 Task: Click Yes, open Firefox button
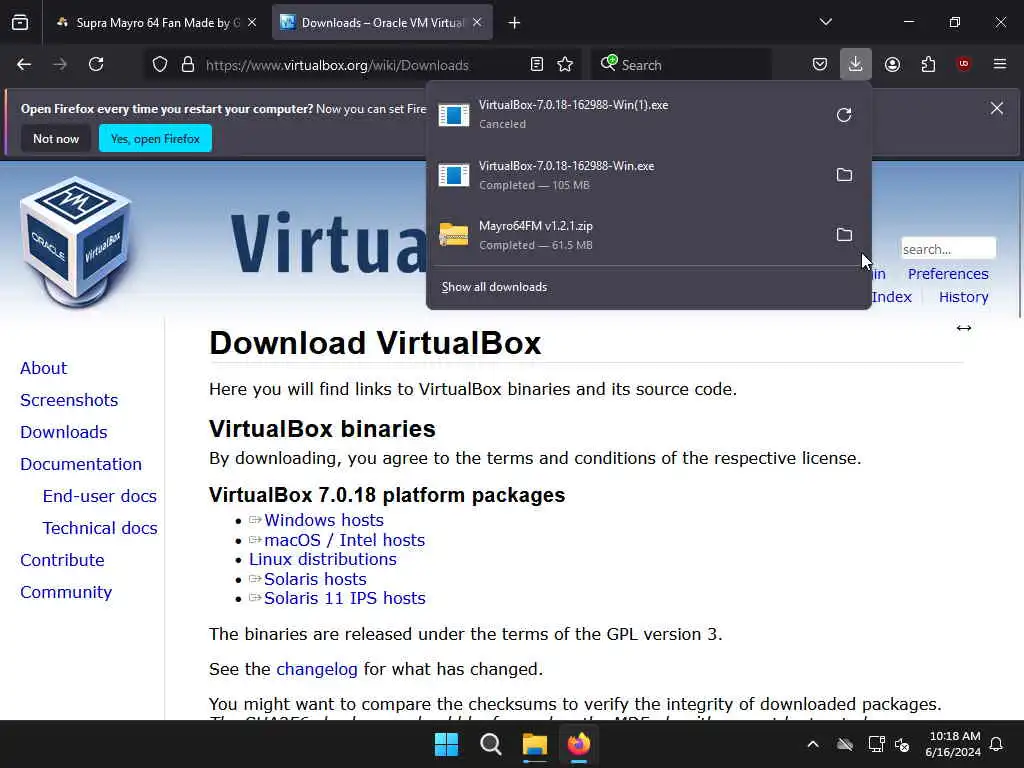click(155, 138)
